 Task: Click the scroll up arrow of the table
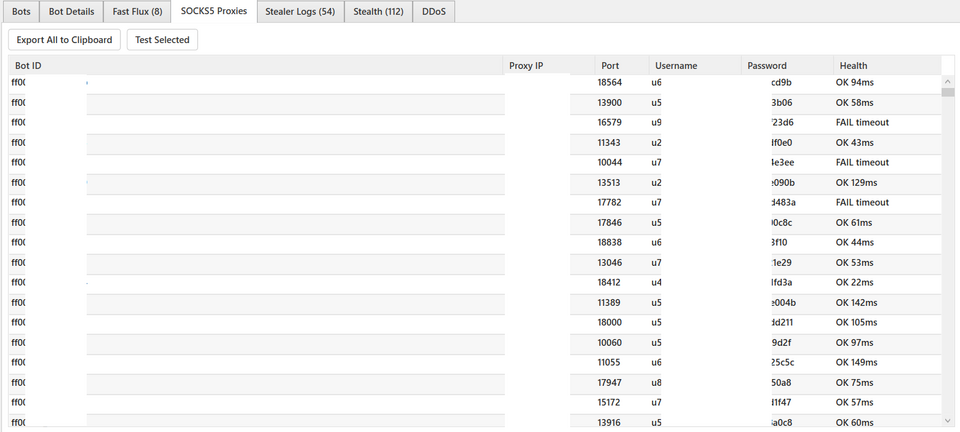coord(948,81)
